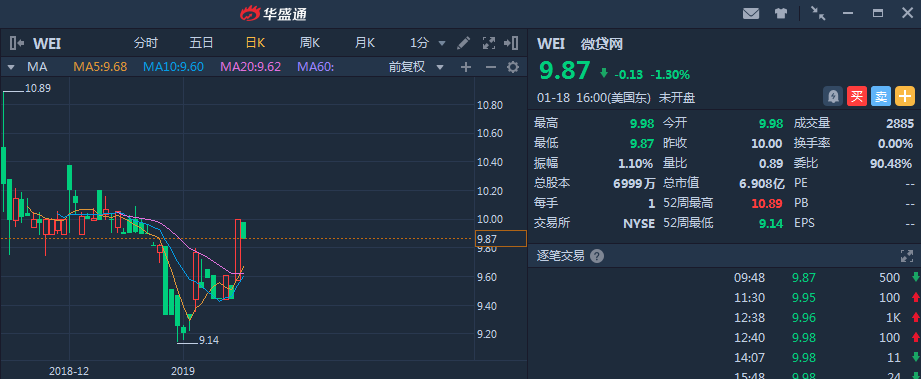Click the shrink window arrows icon
921x379 pixels.
tap(818, 13)
